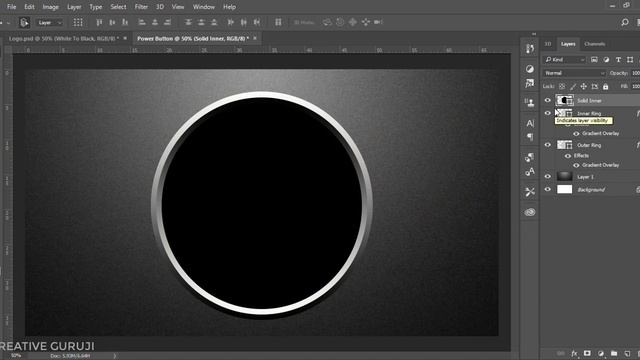The width and height of the screenshot is (640, 360).
Task: Filter layers by shape layers
Action: 630,60
